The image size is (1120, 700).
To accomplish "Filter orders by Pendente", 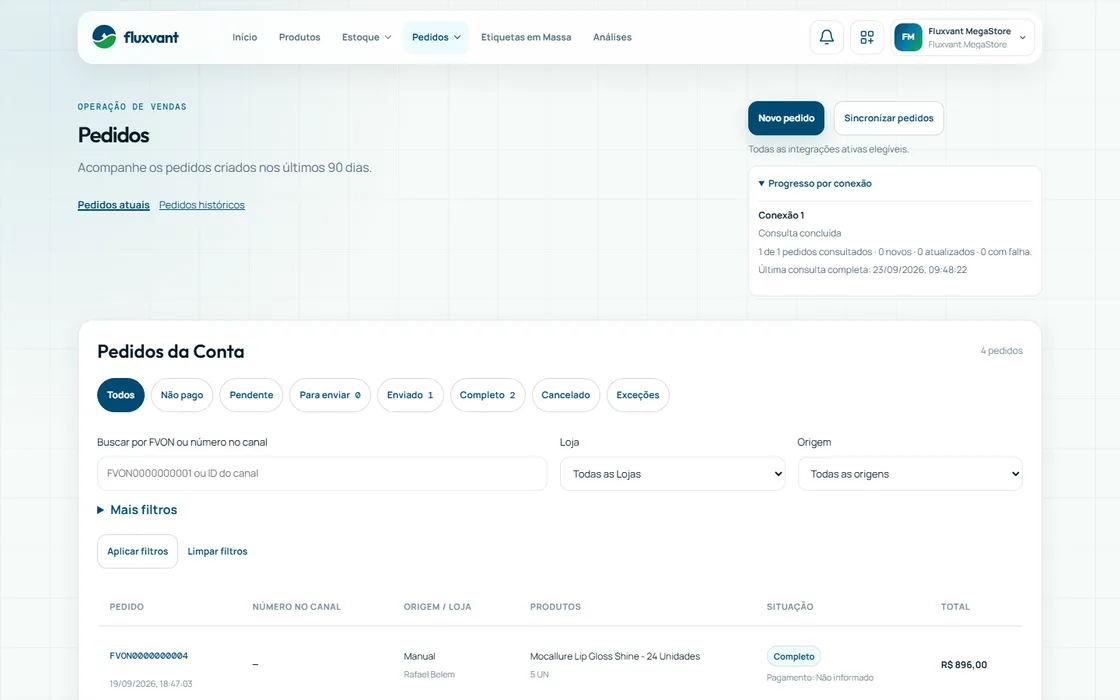I will (x=251, y=395).
